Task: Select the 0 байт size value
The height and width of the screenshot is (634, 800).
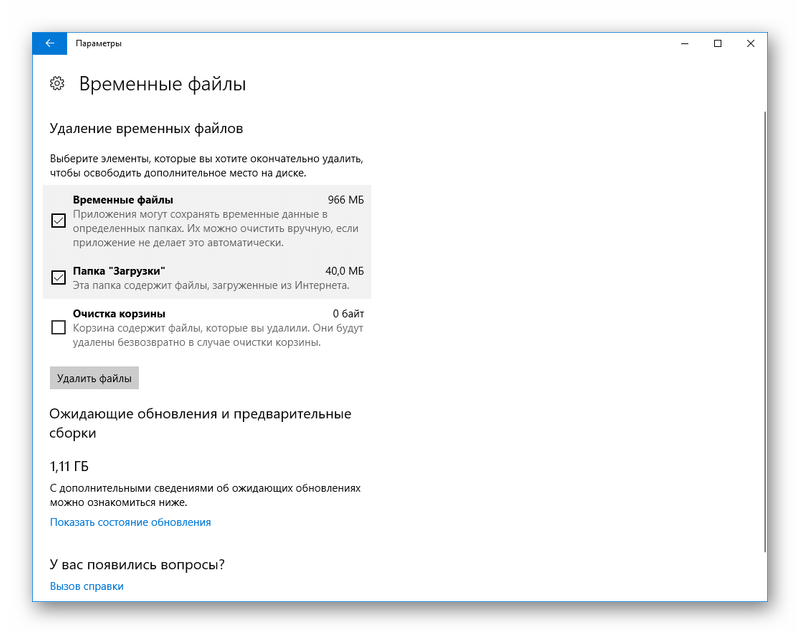Action: (x=348, y=314)
